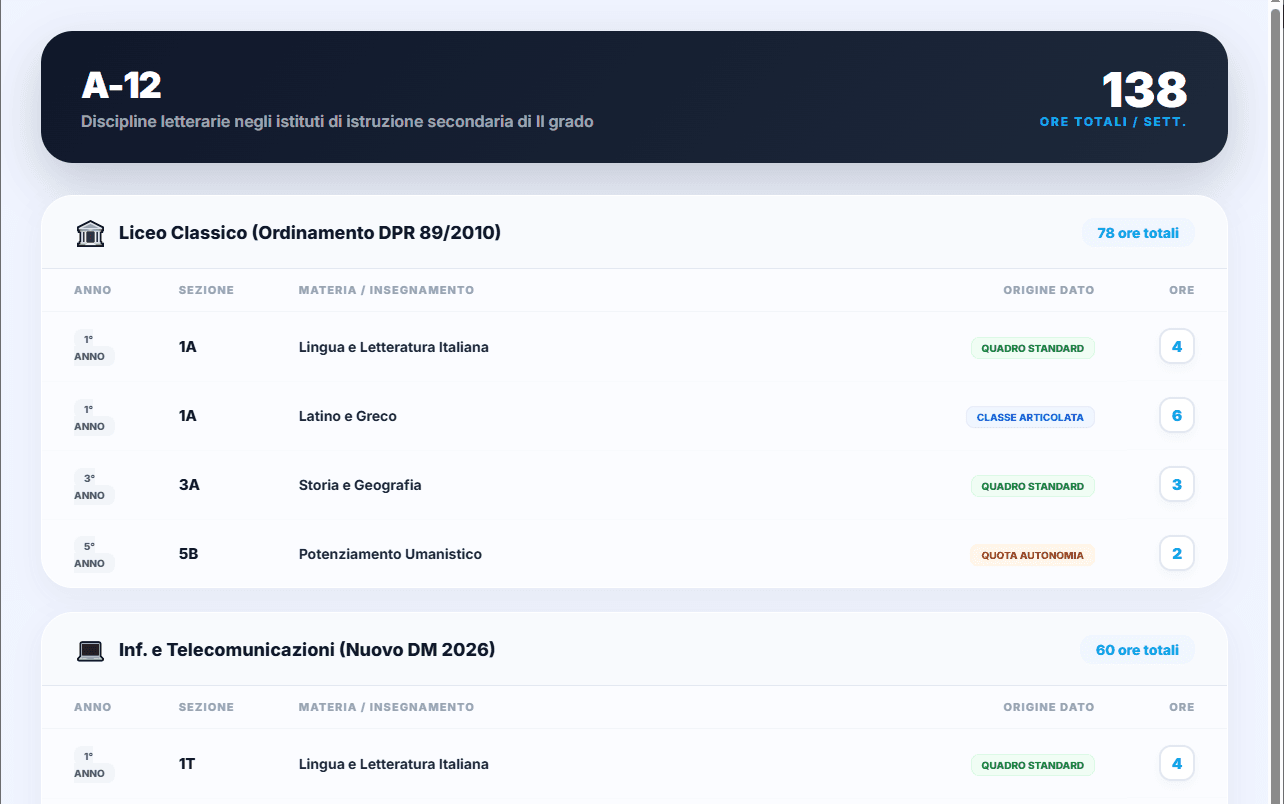
Task: Click the ANNO column header in Liceo Classico
Action: click(93, 290)
